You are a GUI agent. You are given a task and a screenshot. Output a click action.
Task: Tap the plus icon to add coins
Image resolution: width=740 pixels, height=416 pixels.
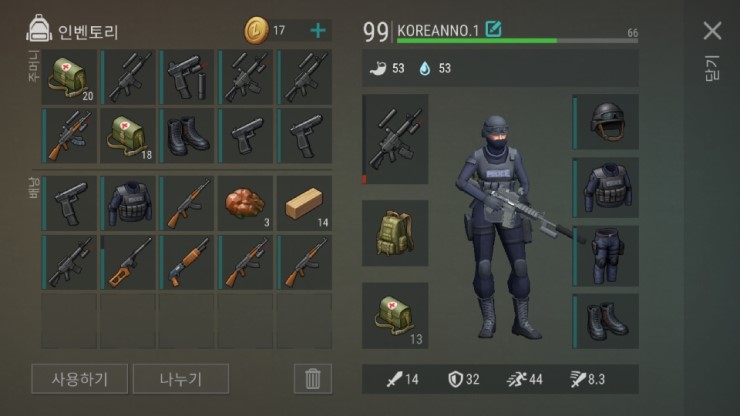pyautogui.click(x=318, y=31)
